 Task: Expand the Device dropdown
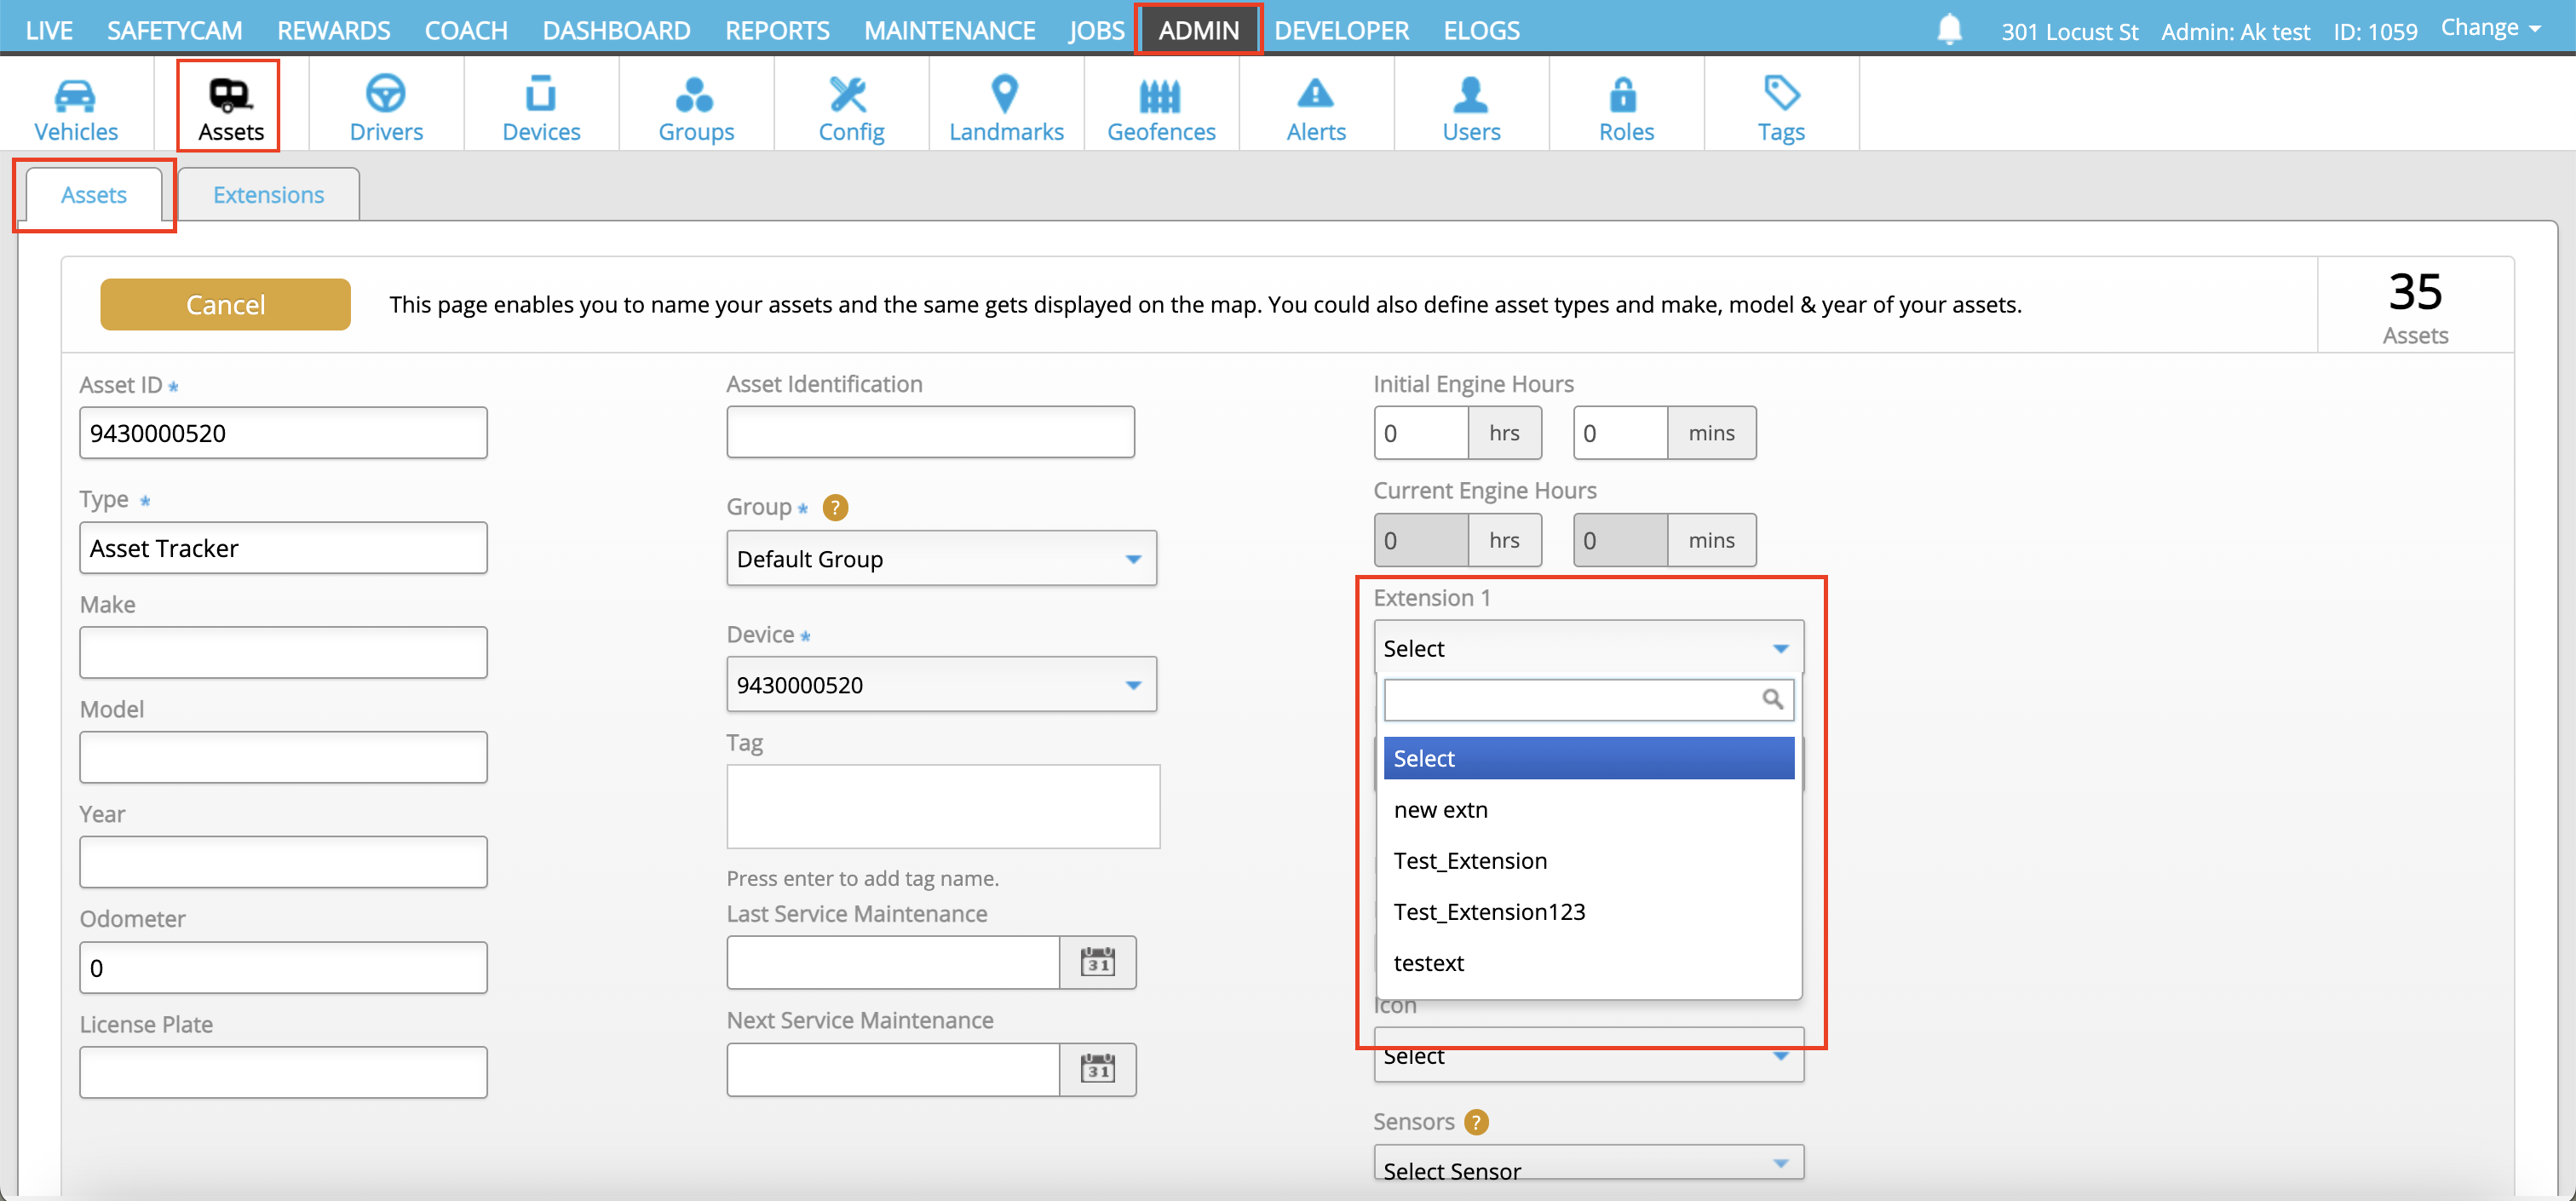coord(941,685)
